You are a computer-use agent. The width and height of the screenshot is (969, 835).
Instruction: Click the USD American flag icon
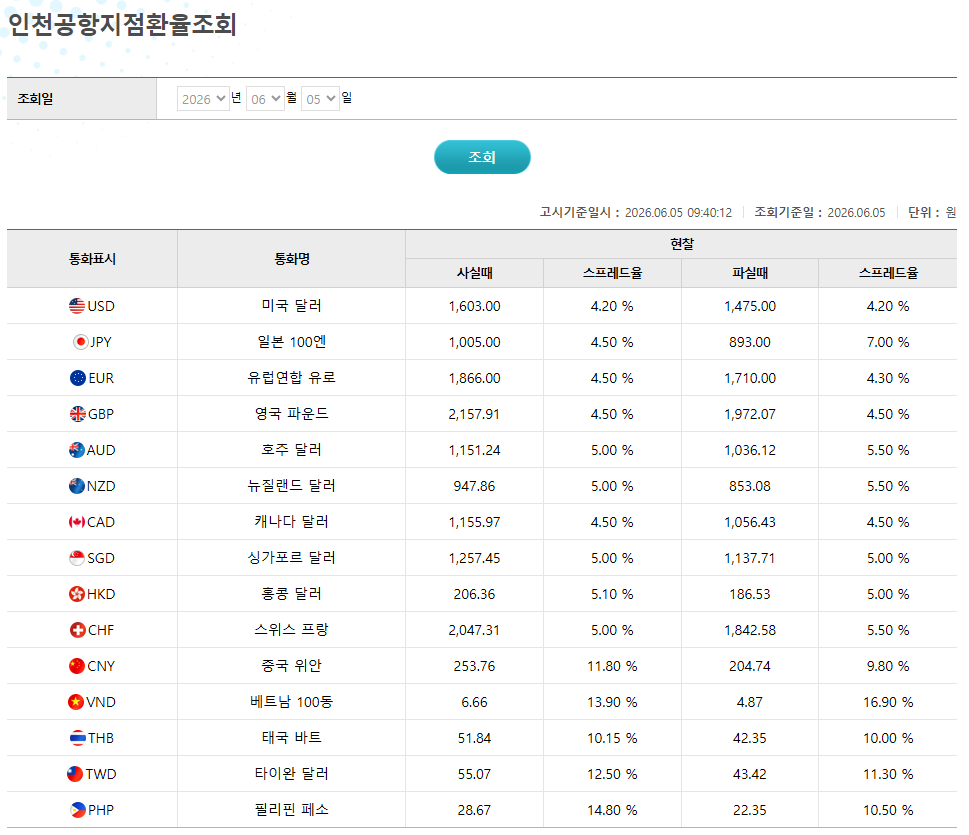pos(77,306)
